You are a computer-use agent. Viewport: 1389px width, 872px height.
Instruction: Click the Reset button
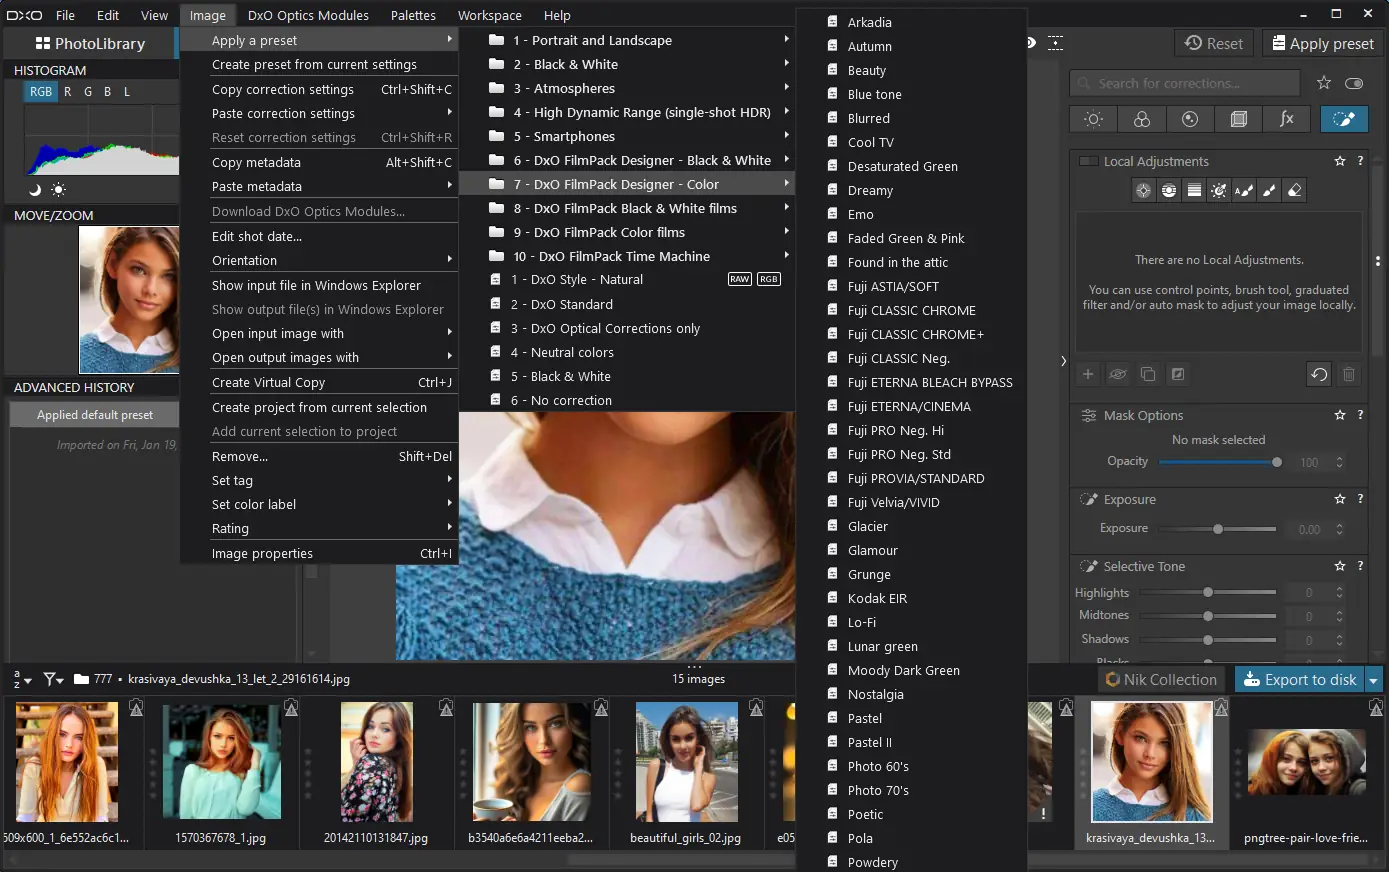(1213, 43)
